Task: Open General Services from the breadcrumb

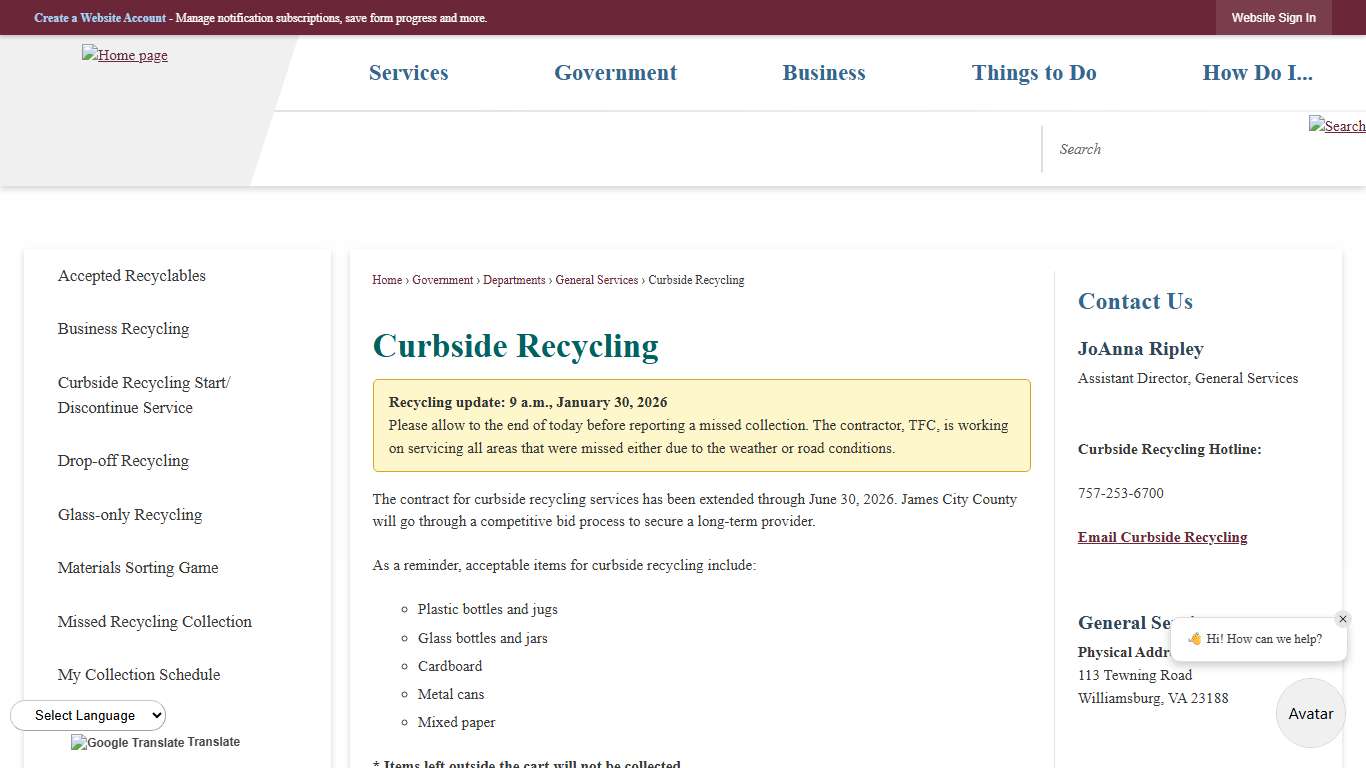Action: pyautogui.click(x=597, y=280)
